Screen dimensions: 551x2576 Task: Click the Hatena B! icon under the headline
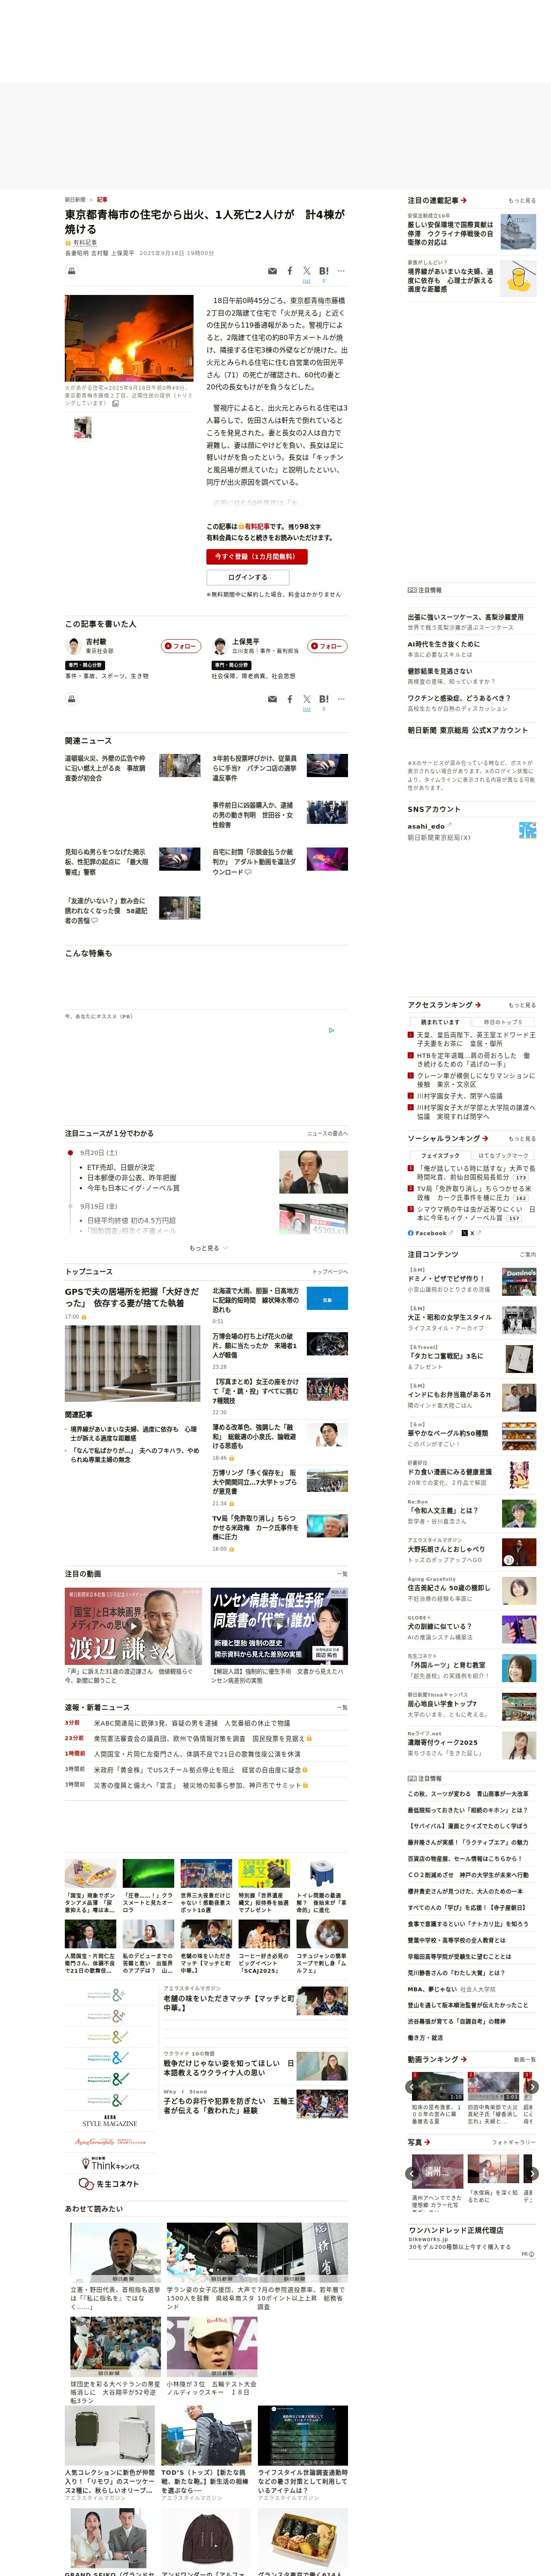pyautogui.click(x=324, y=271)
